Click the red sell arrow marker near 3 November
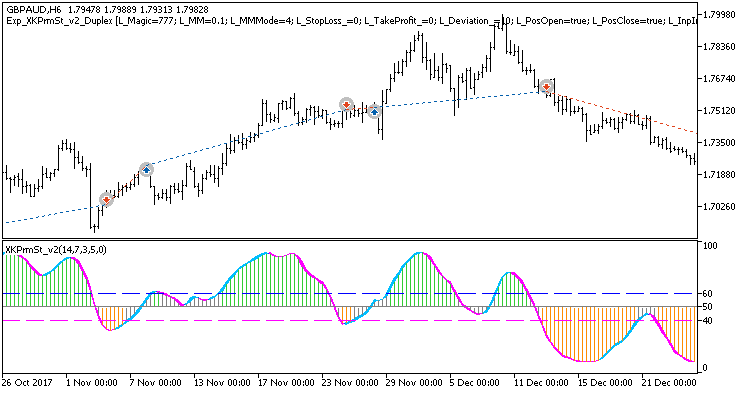 tap(106, 199)
